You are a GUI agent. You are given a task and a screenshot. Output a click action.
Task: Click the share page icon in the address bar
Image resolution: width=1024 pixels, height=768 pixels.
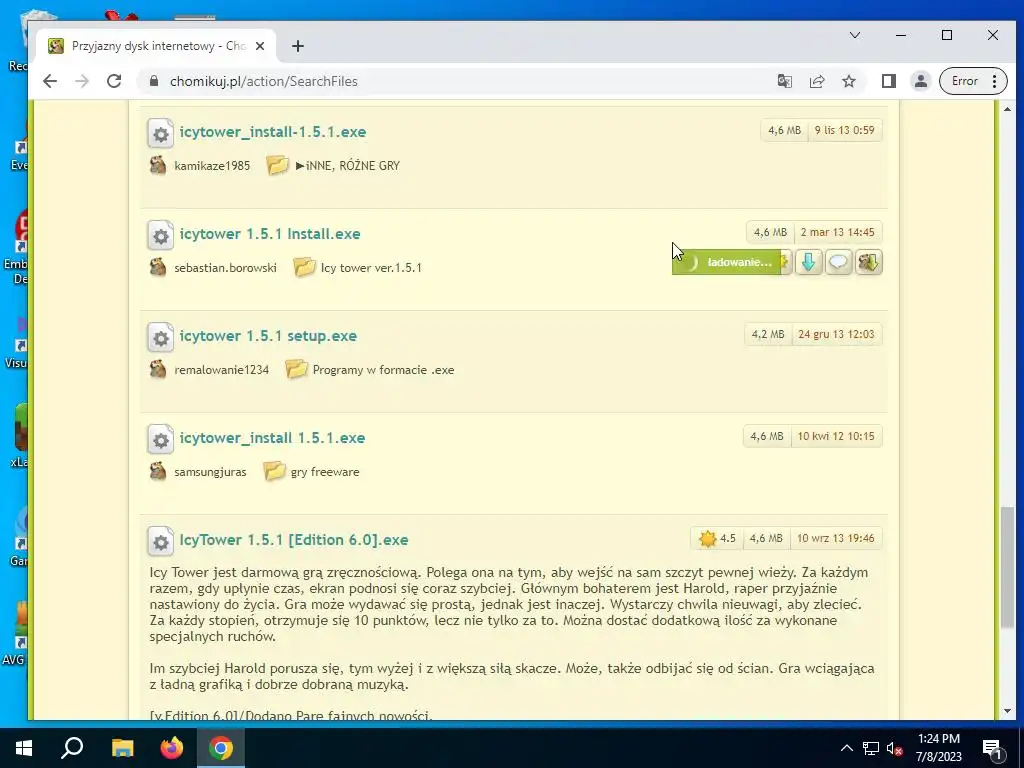816,81
